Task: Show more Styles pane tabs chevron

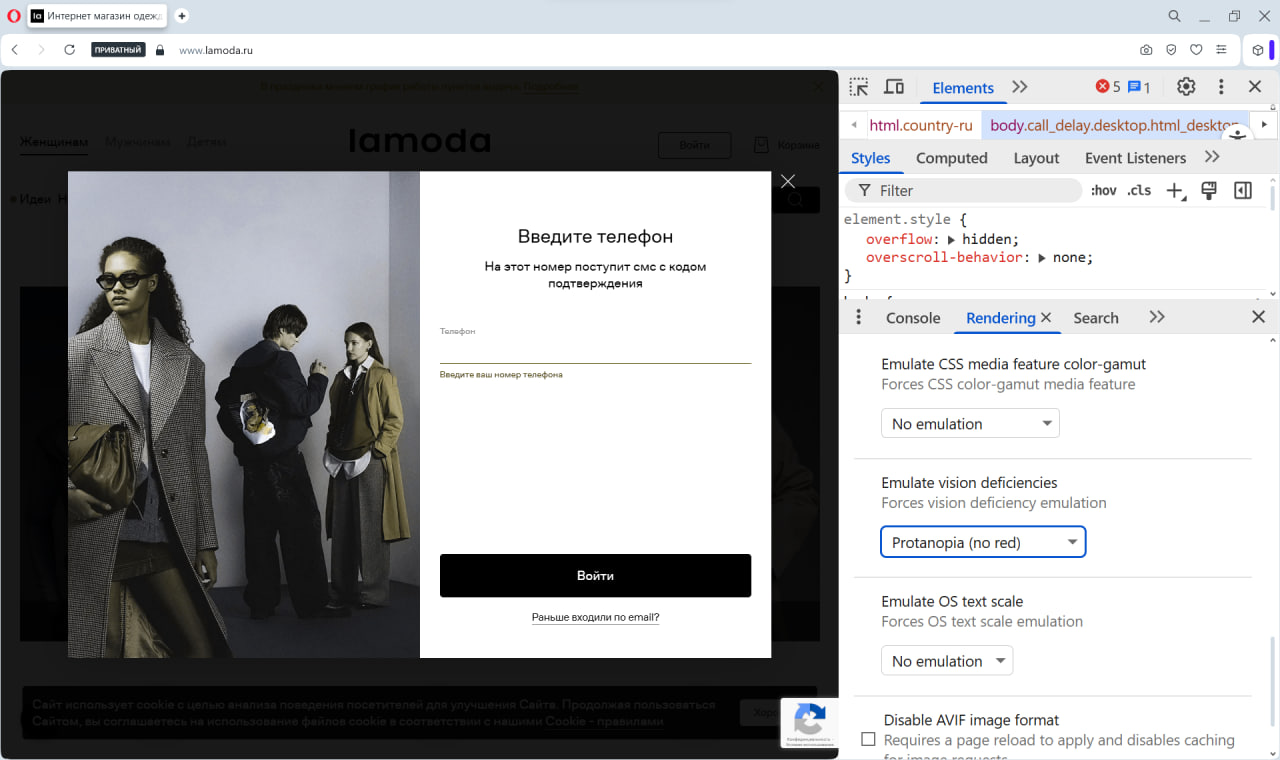Action: (1212, 157)
